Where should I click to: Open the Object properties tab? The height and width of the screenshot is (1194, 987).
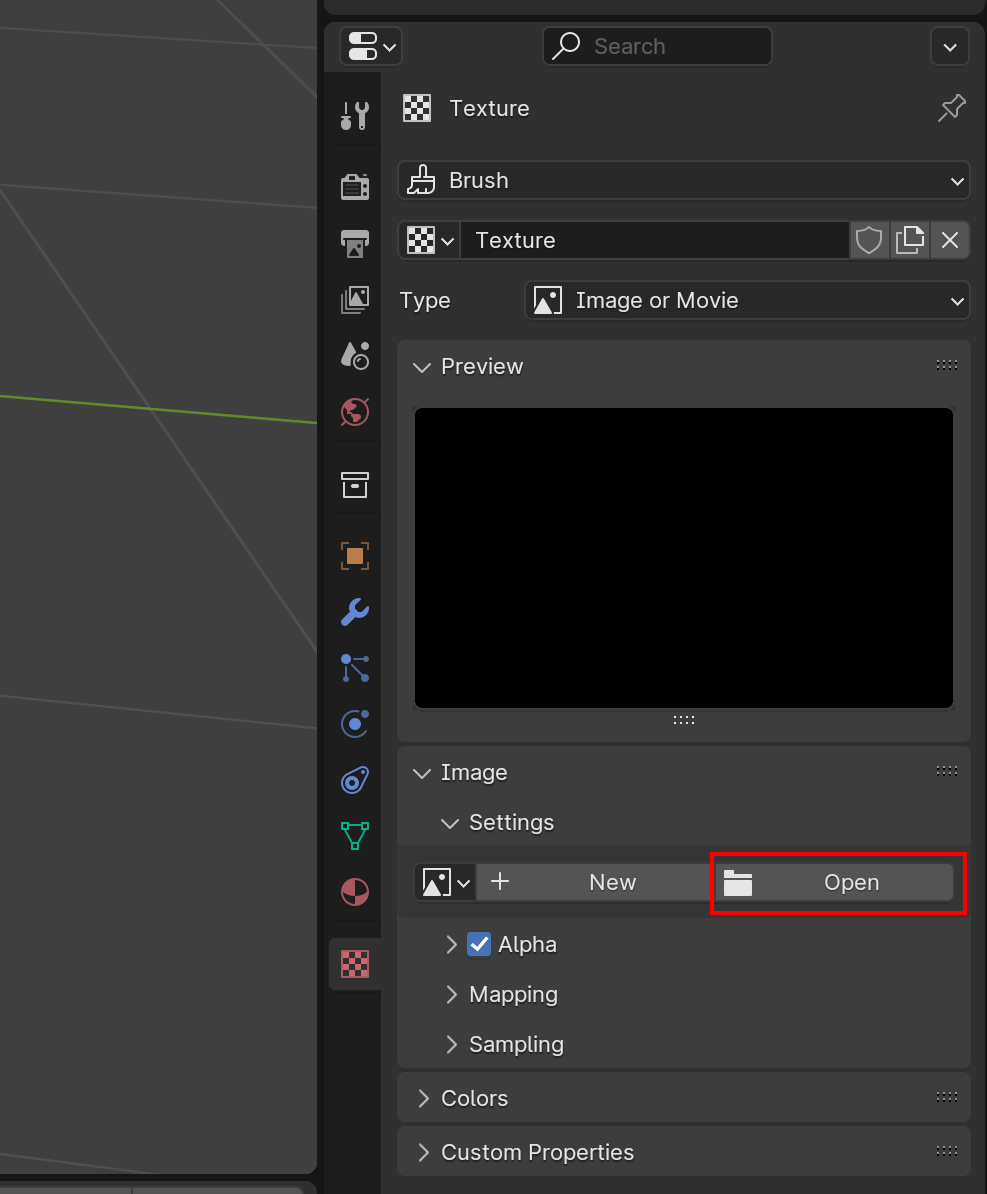(x=355, y=556)
